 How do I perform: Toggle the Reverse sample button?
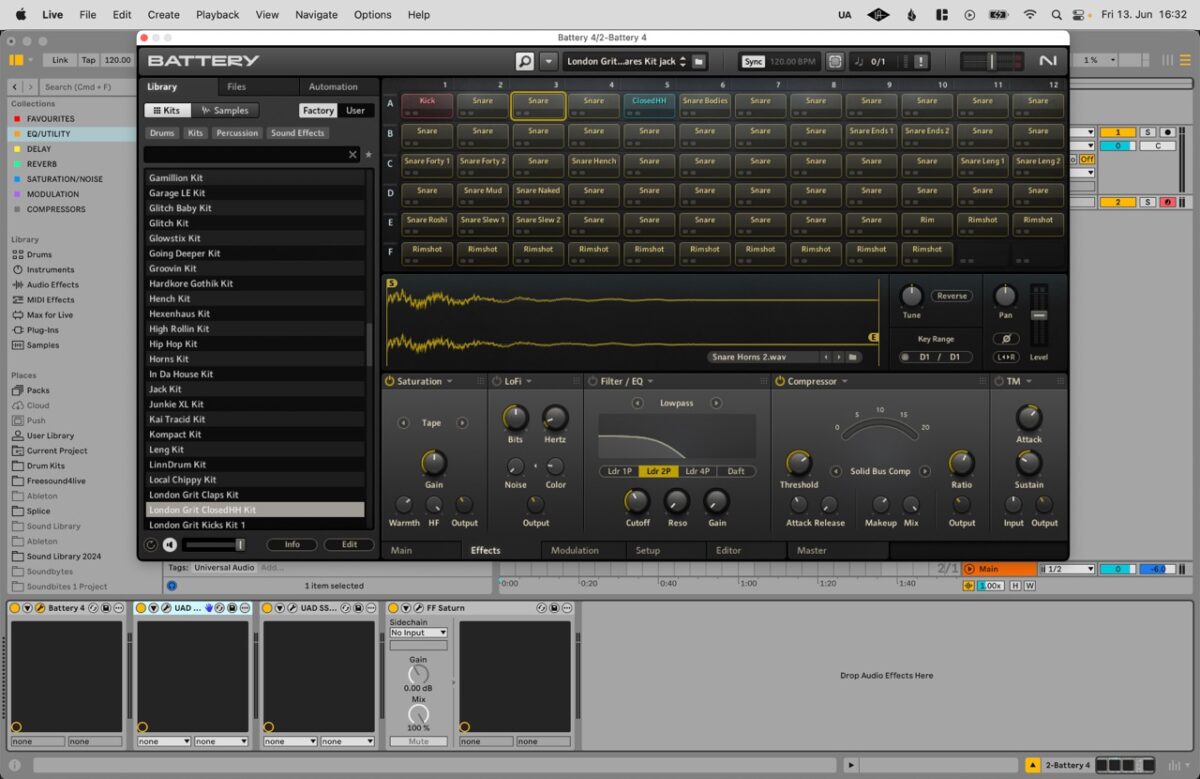[952, 296]
